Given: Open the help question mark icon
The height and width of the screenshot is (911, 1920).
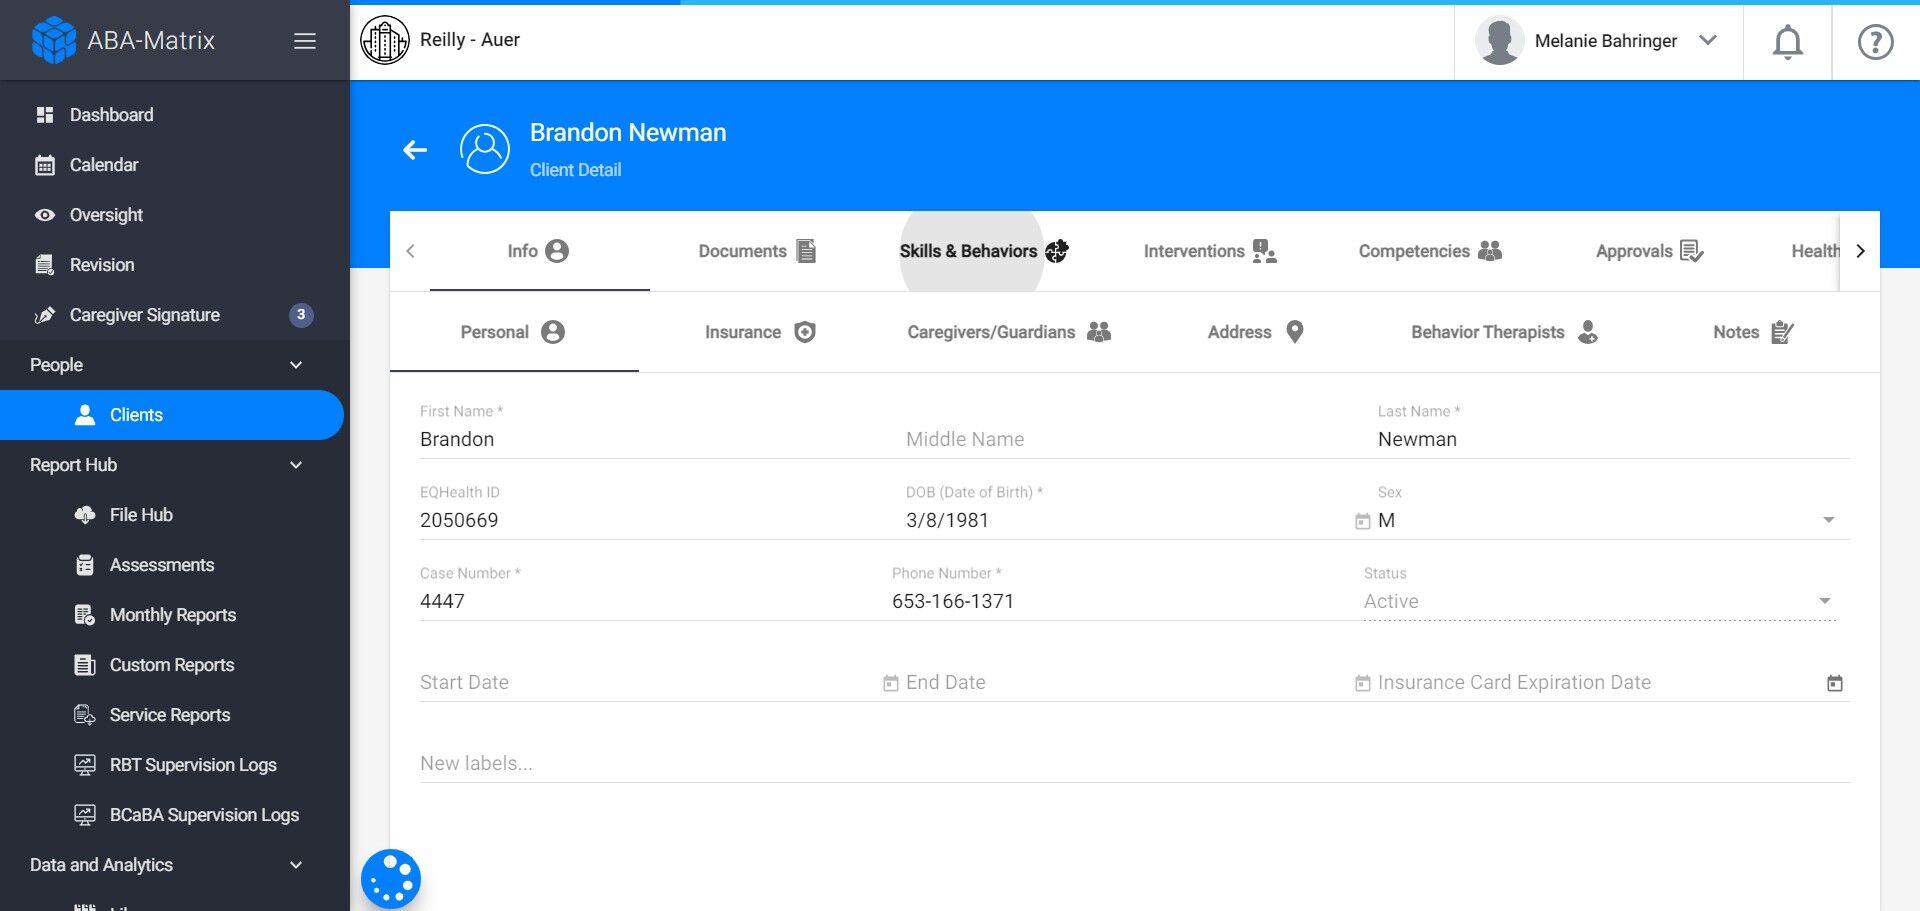Looking at the screenshot, I should 1875,42.
